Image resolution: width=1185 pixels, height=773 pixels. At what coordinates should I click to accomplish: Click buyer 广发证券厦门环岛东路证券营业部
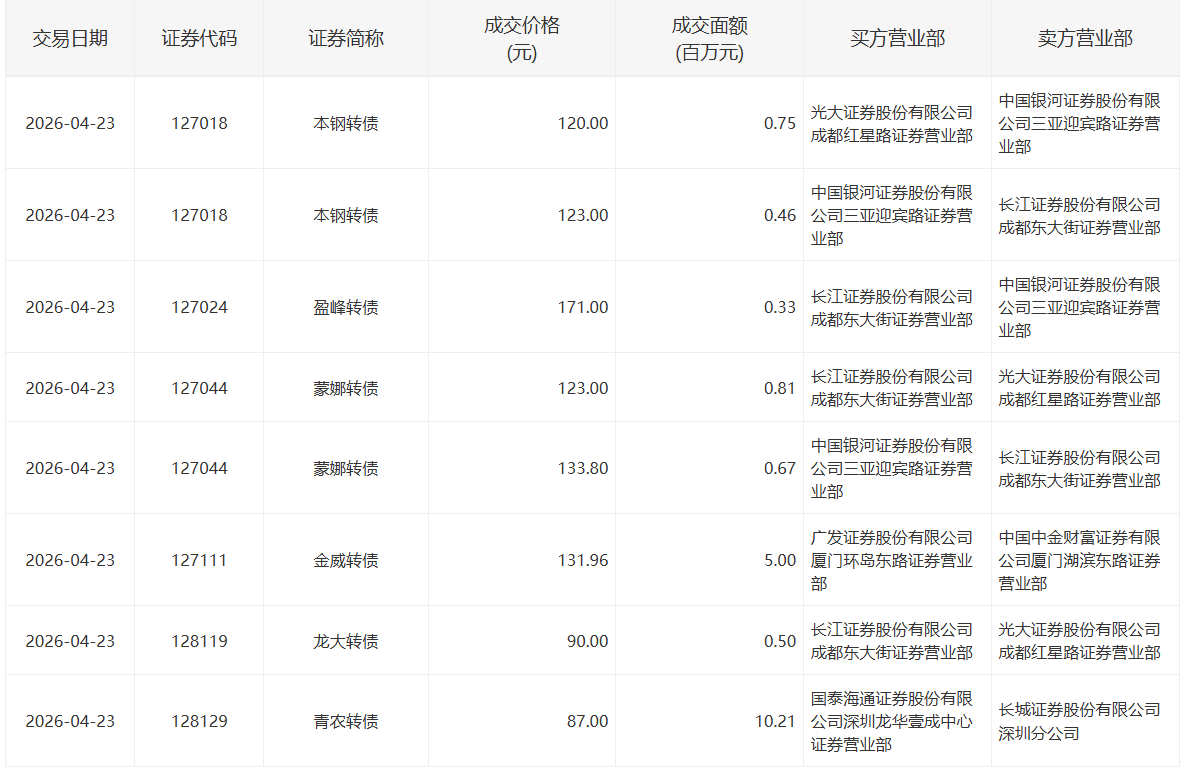[892, 561]
